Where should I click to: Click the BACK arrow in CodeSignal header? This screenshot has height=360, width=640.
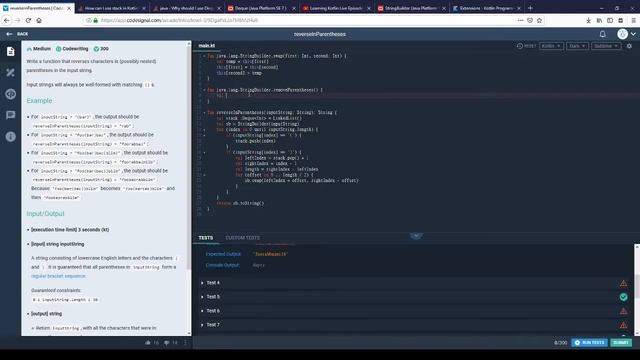[9, 34]
